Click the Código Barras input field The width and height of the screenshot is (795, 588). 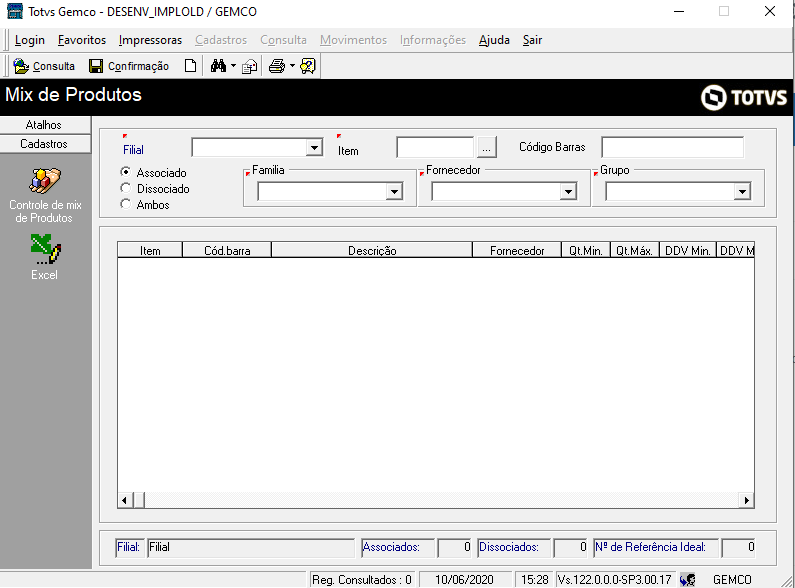click(x=672, y=148)
